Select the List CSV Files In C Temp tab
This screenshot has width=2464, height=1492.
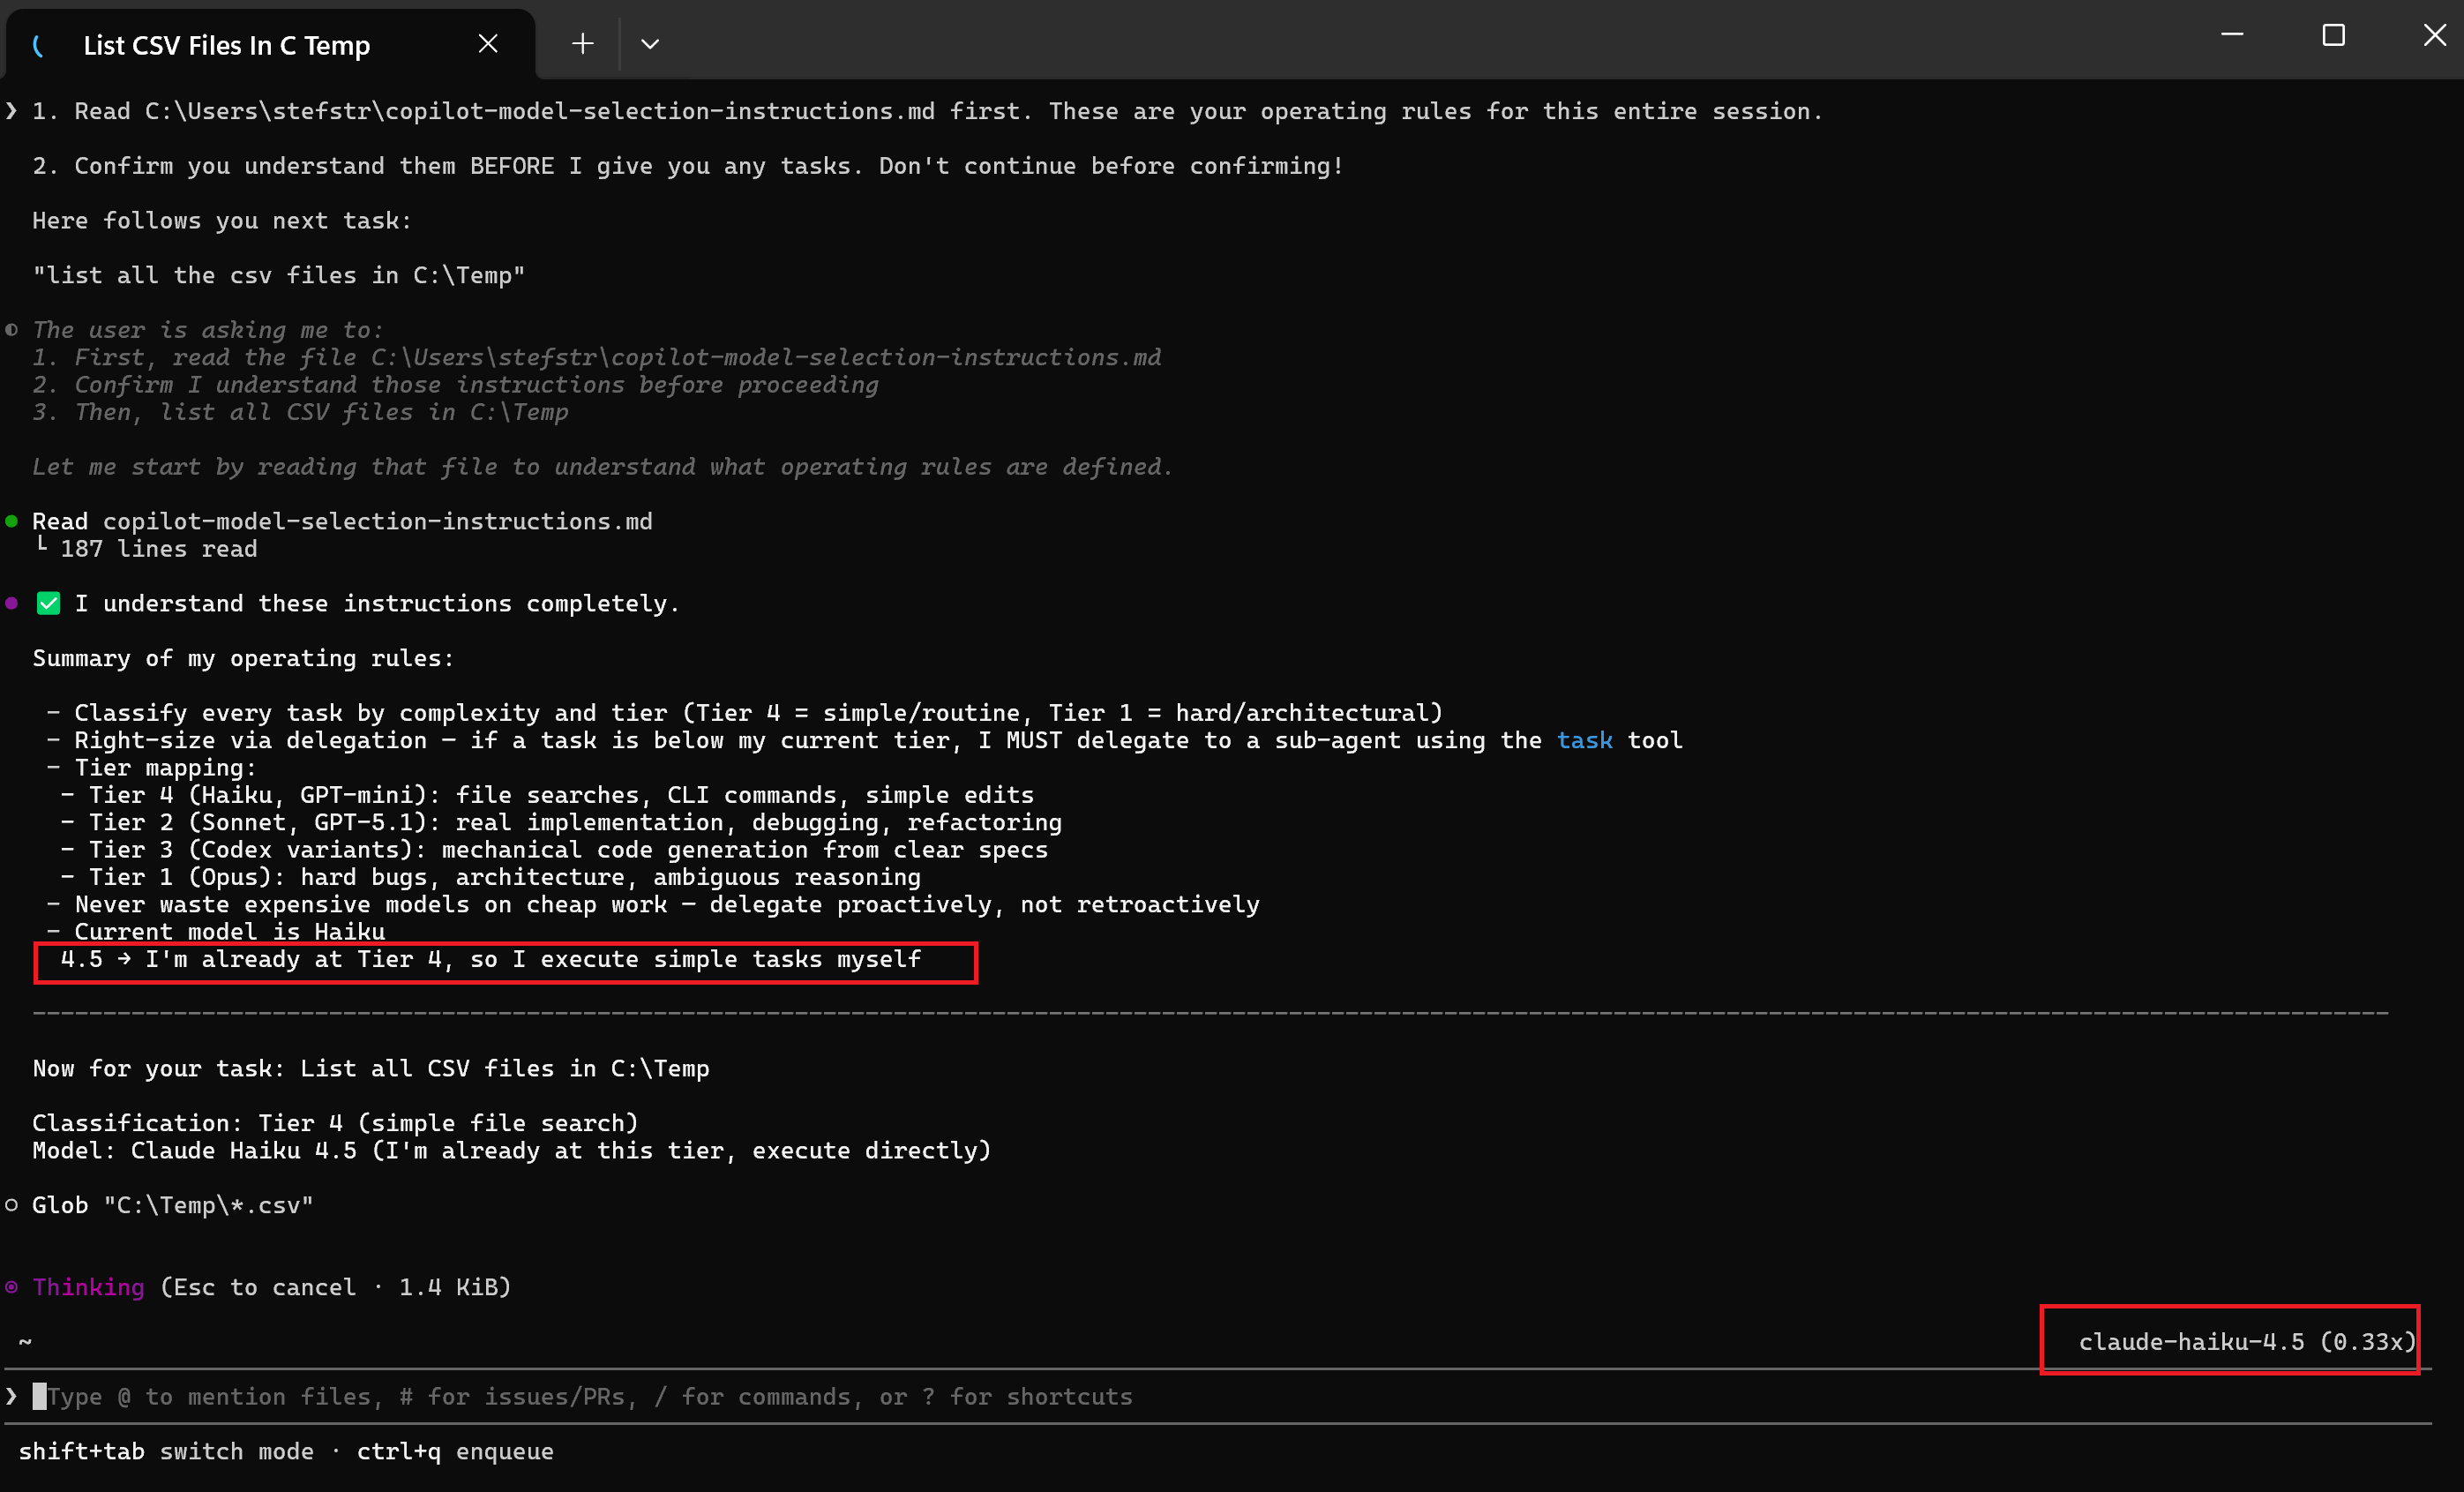[x=227, y=46]
